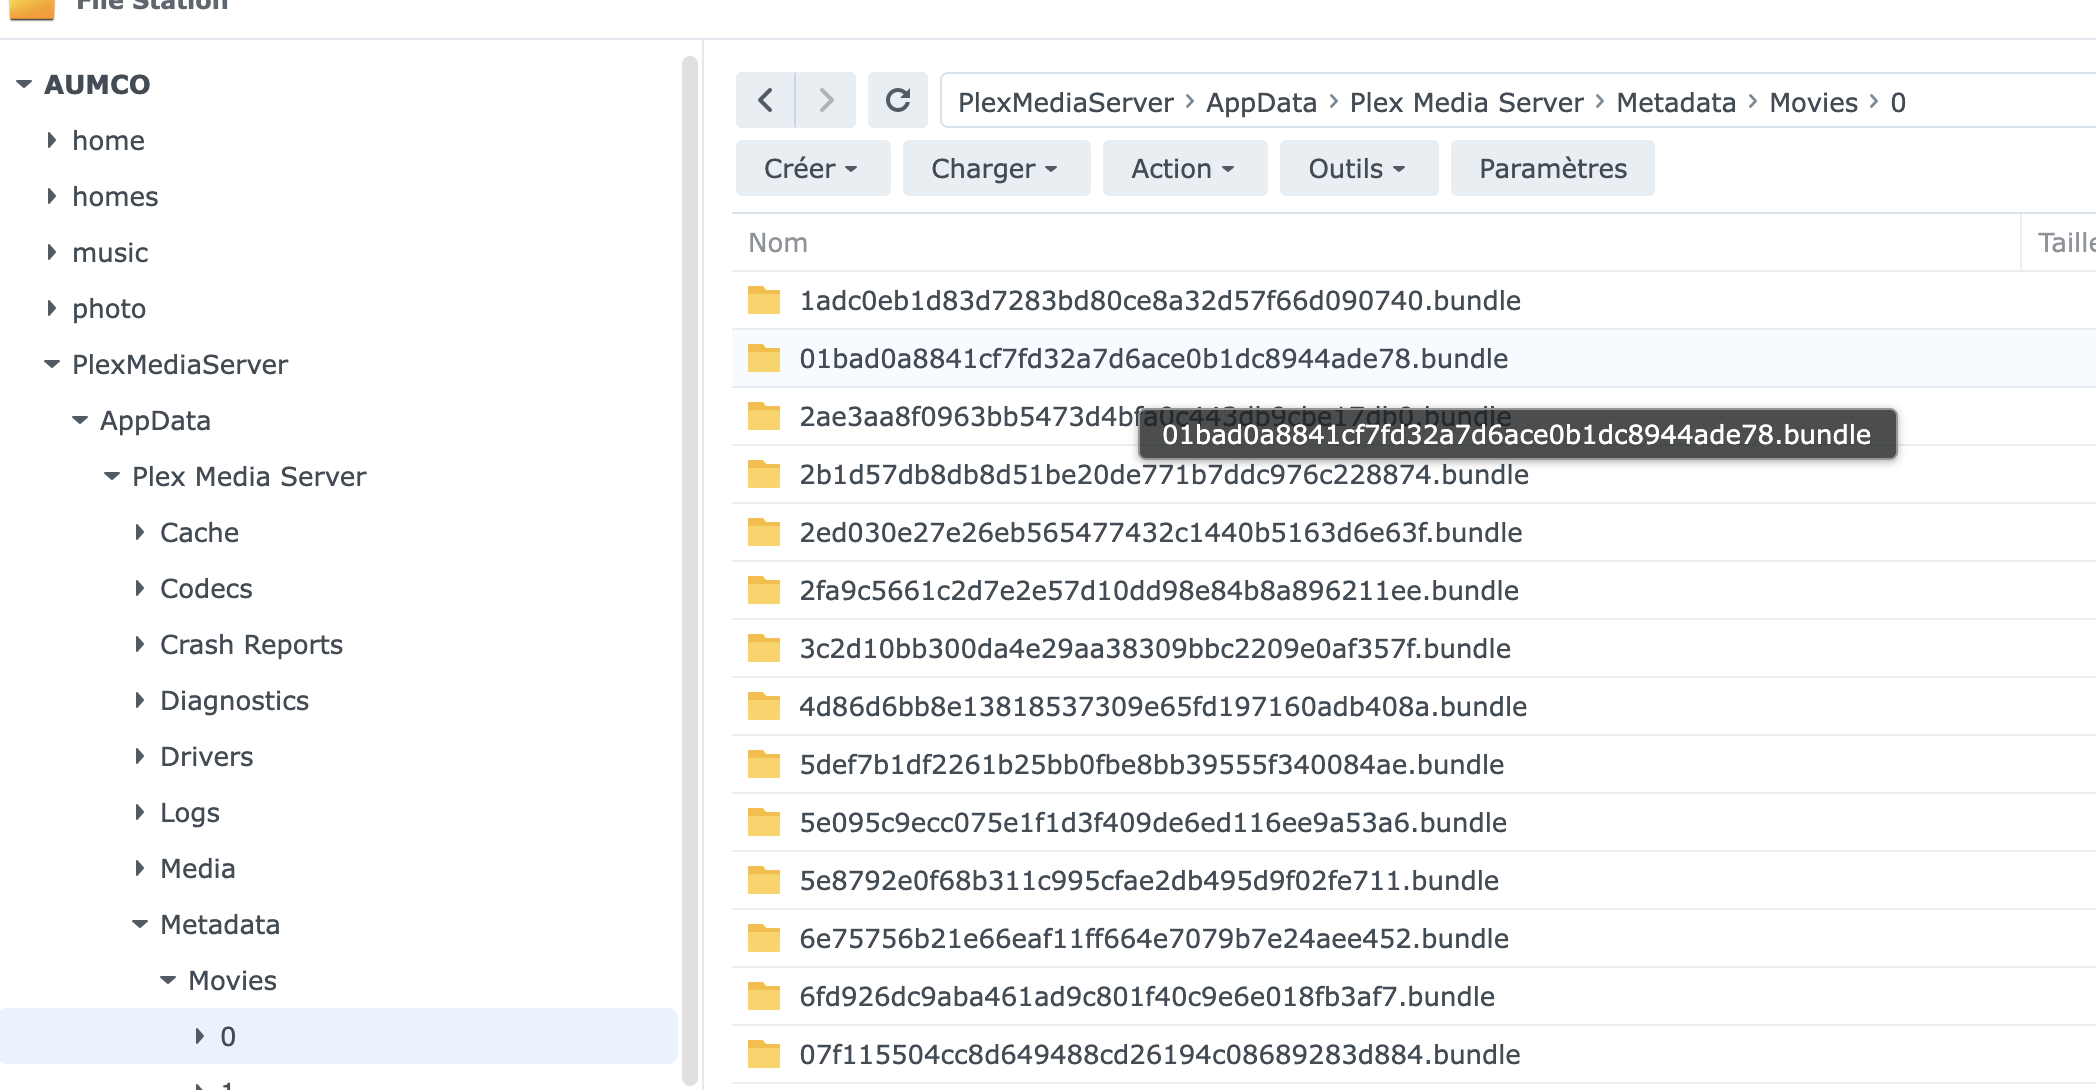
Task: Expand the Logs folder arrow
Action: pos(140,812)
